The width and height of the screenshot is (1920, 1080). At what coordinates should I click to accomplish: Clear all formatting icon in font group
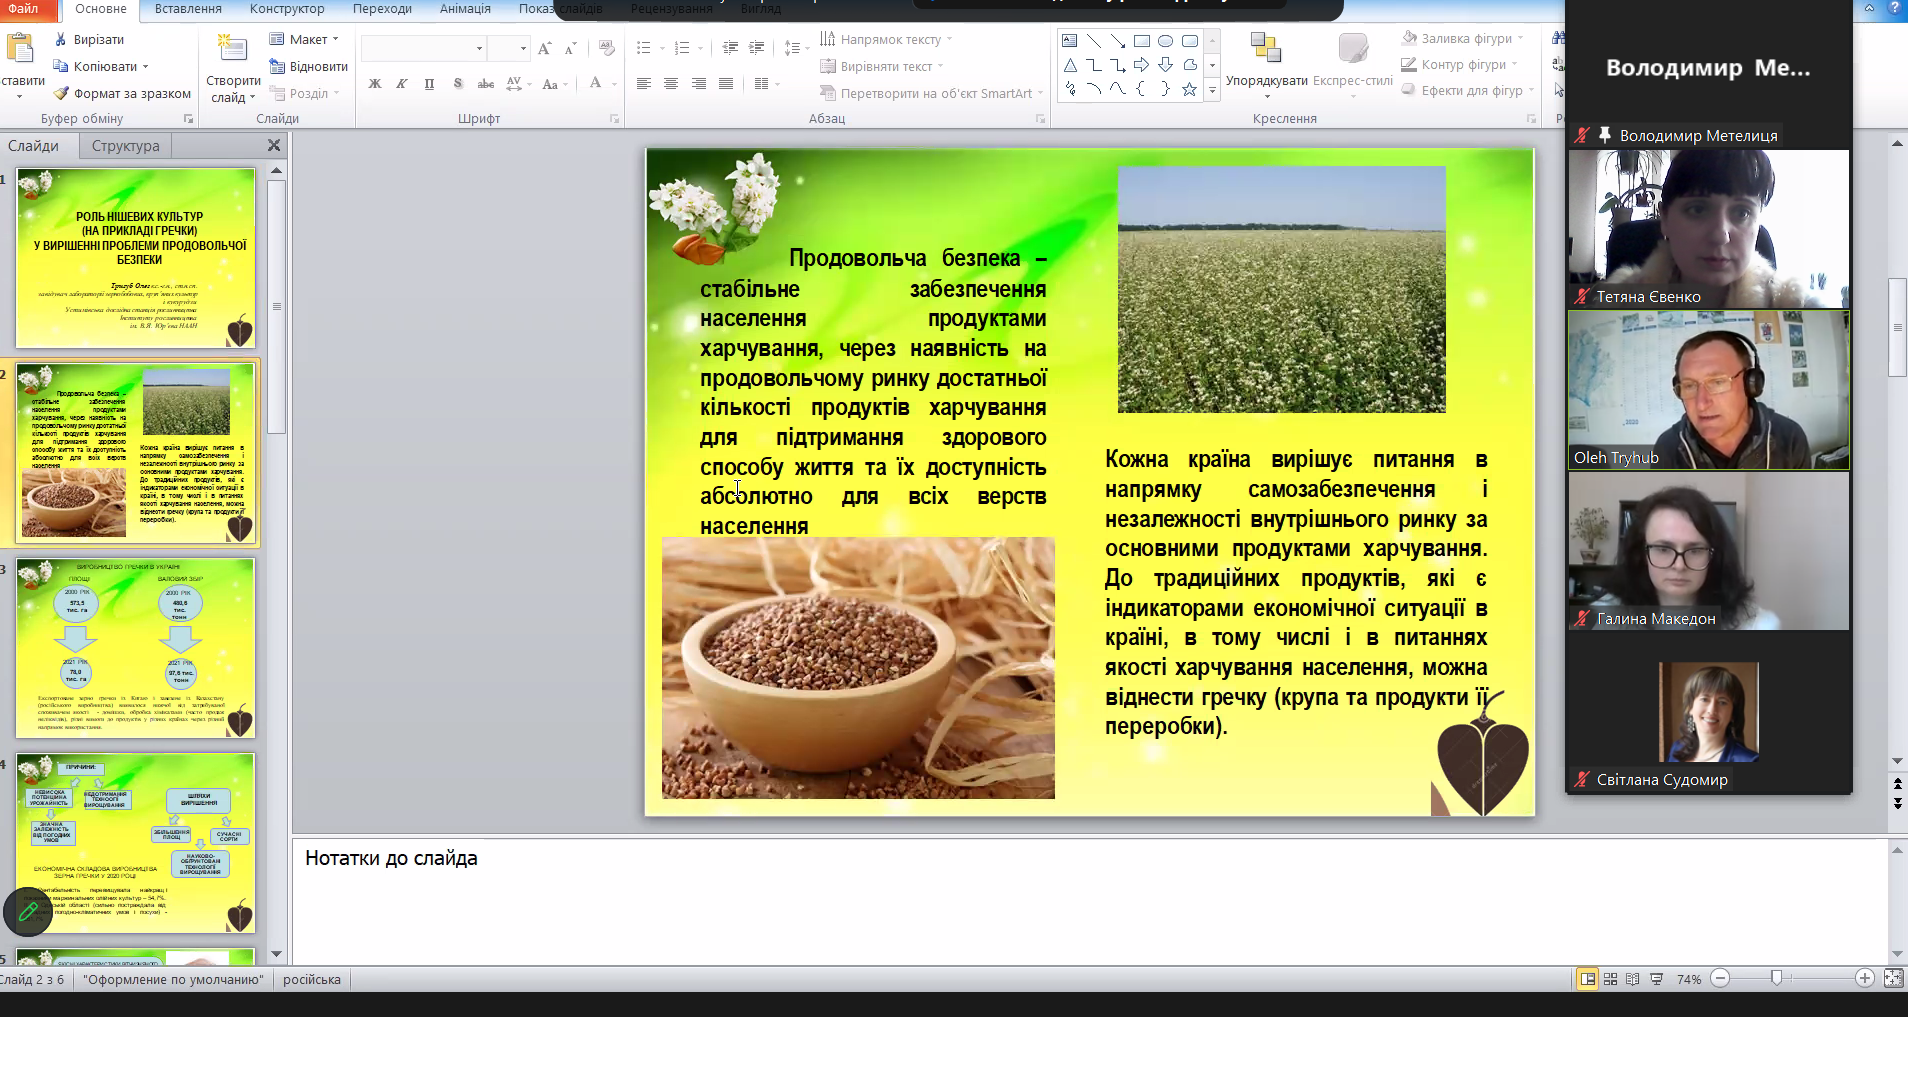tap(606, 48)
